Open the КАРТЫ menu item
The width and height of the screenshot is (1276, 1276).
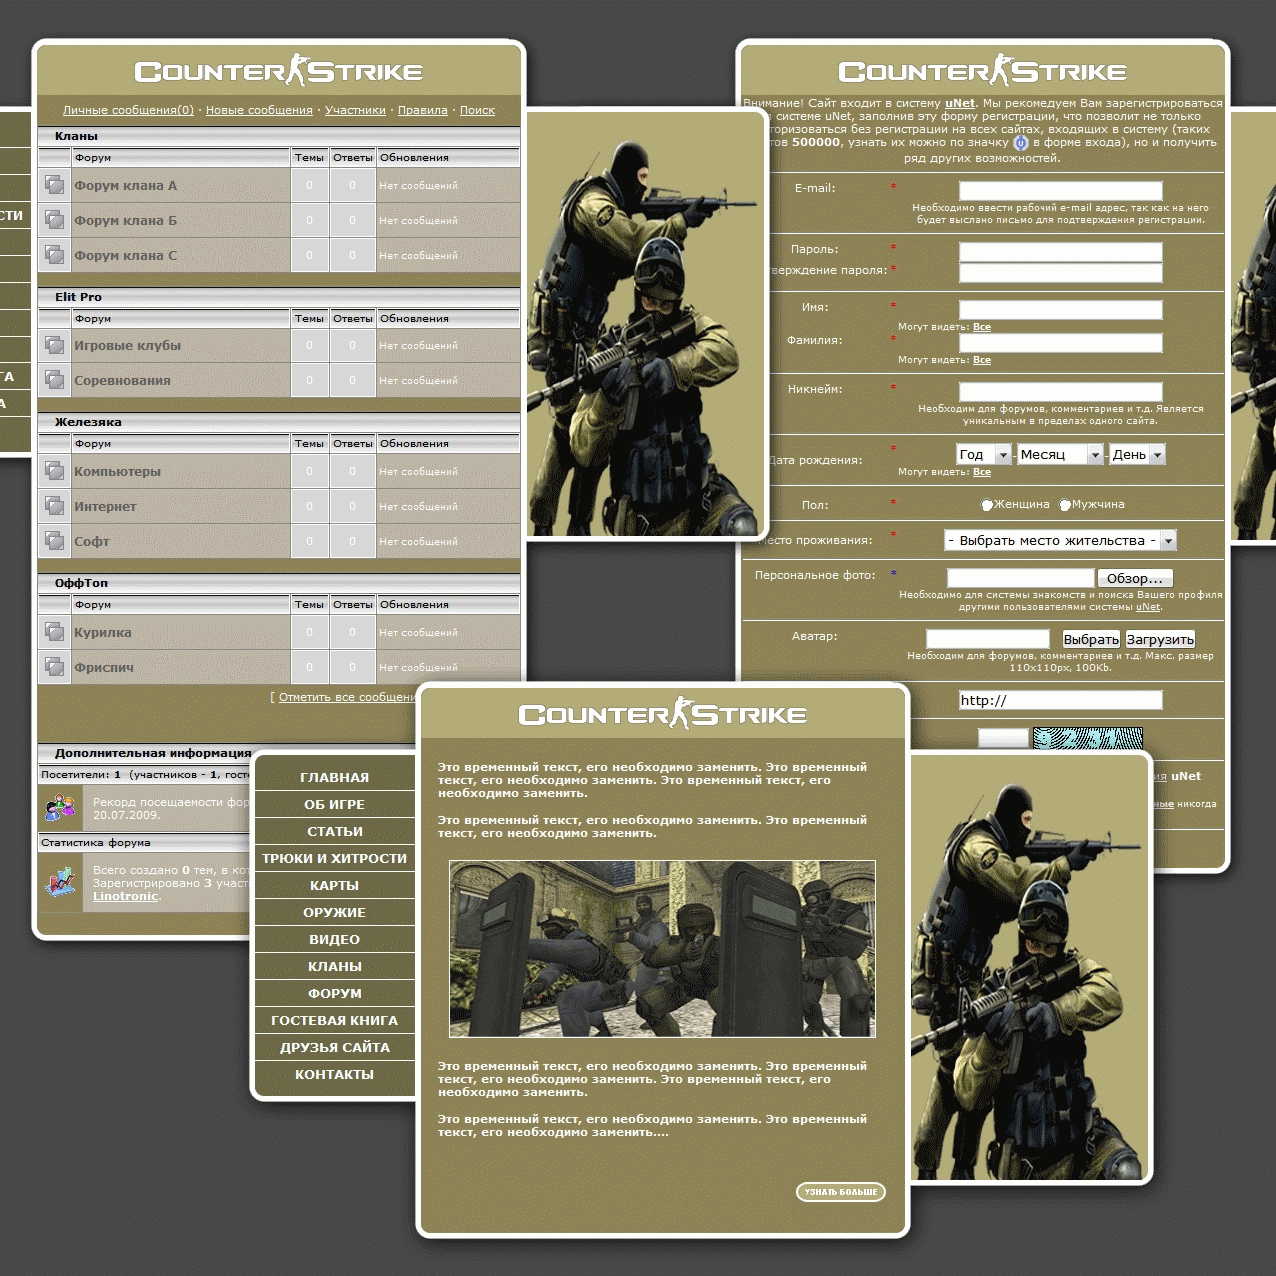335,885
